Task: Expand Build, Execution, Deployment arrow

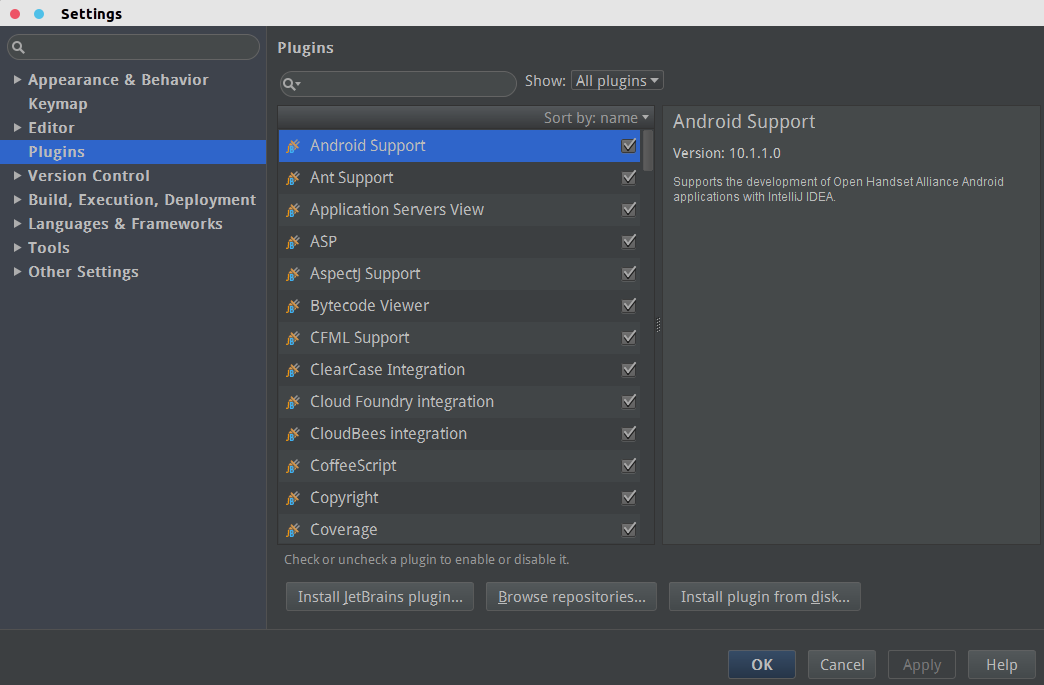Action: click(17, 200)
